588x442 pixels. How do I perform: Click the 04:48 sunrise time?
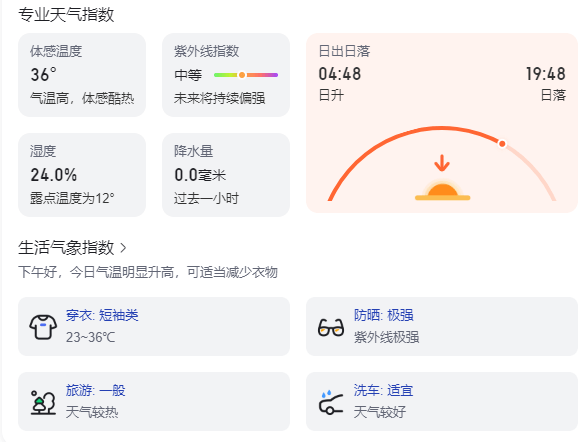tap(340, 74)
